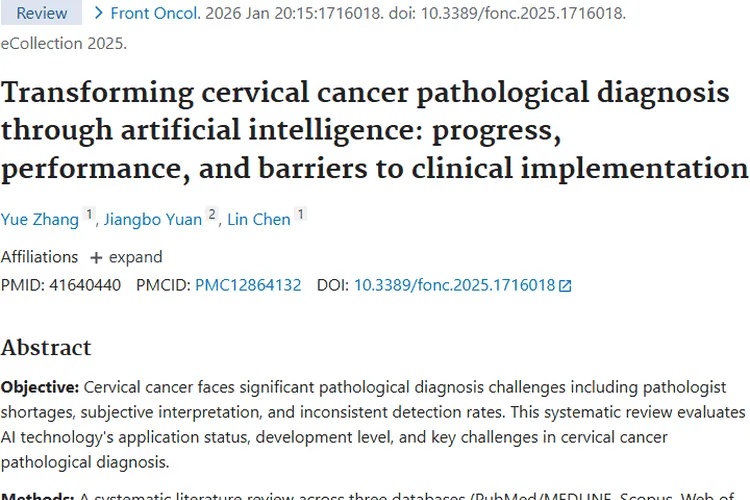Click affiliation superscript 1 beside Lin Chen
This screenshot has height=500, width=750.
coord(301,215)
